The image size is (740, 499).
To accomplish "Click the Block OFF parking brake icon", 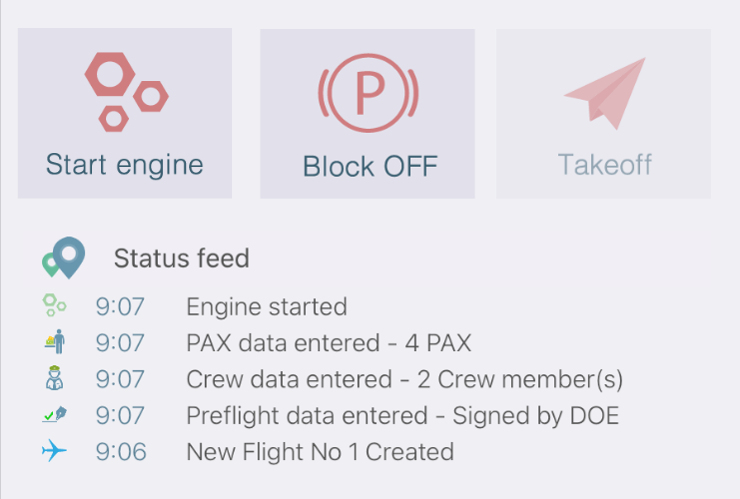I will point(368,93).
